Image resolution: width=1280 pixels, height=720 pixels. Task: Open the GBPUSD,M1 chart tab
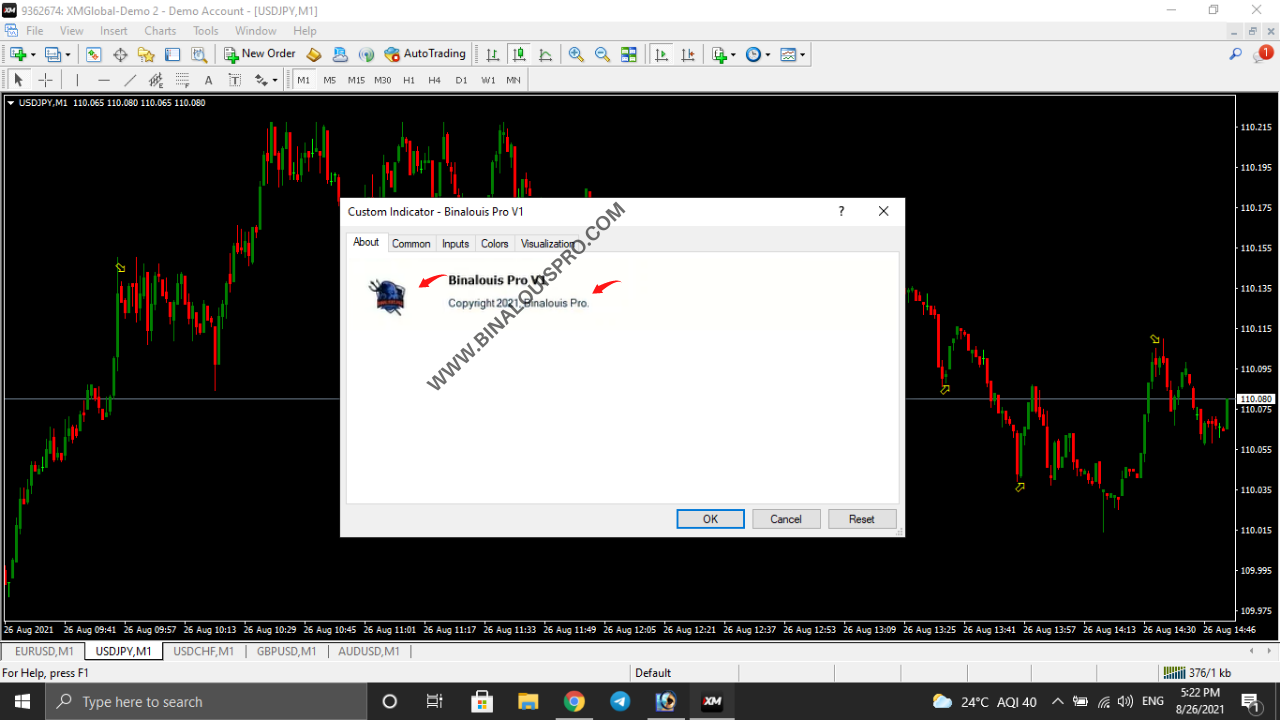click(287, 651)
